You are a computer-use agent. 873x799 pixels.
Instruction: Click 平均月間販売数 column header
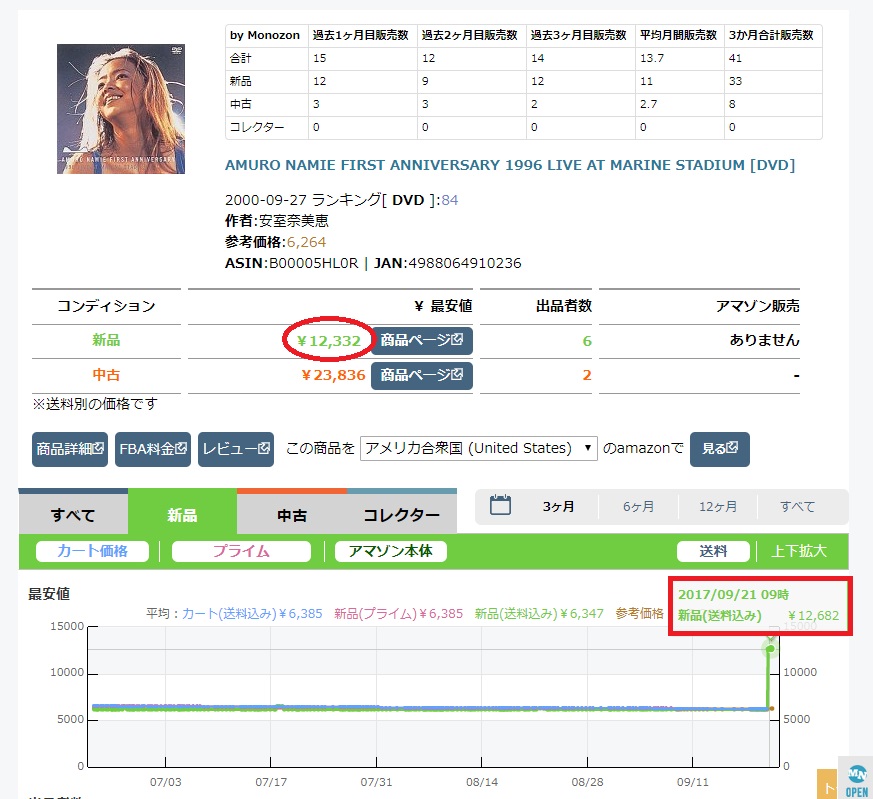point(678,35)
